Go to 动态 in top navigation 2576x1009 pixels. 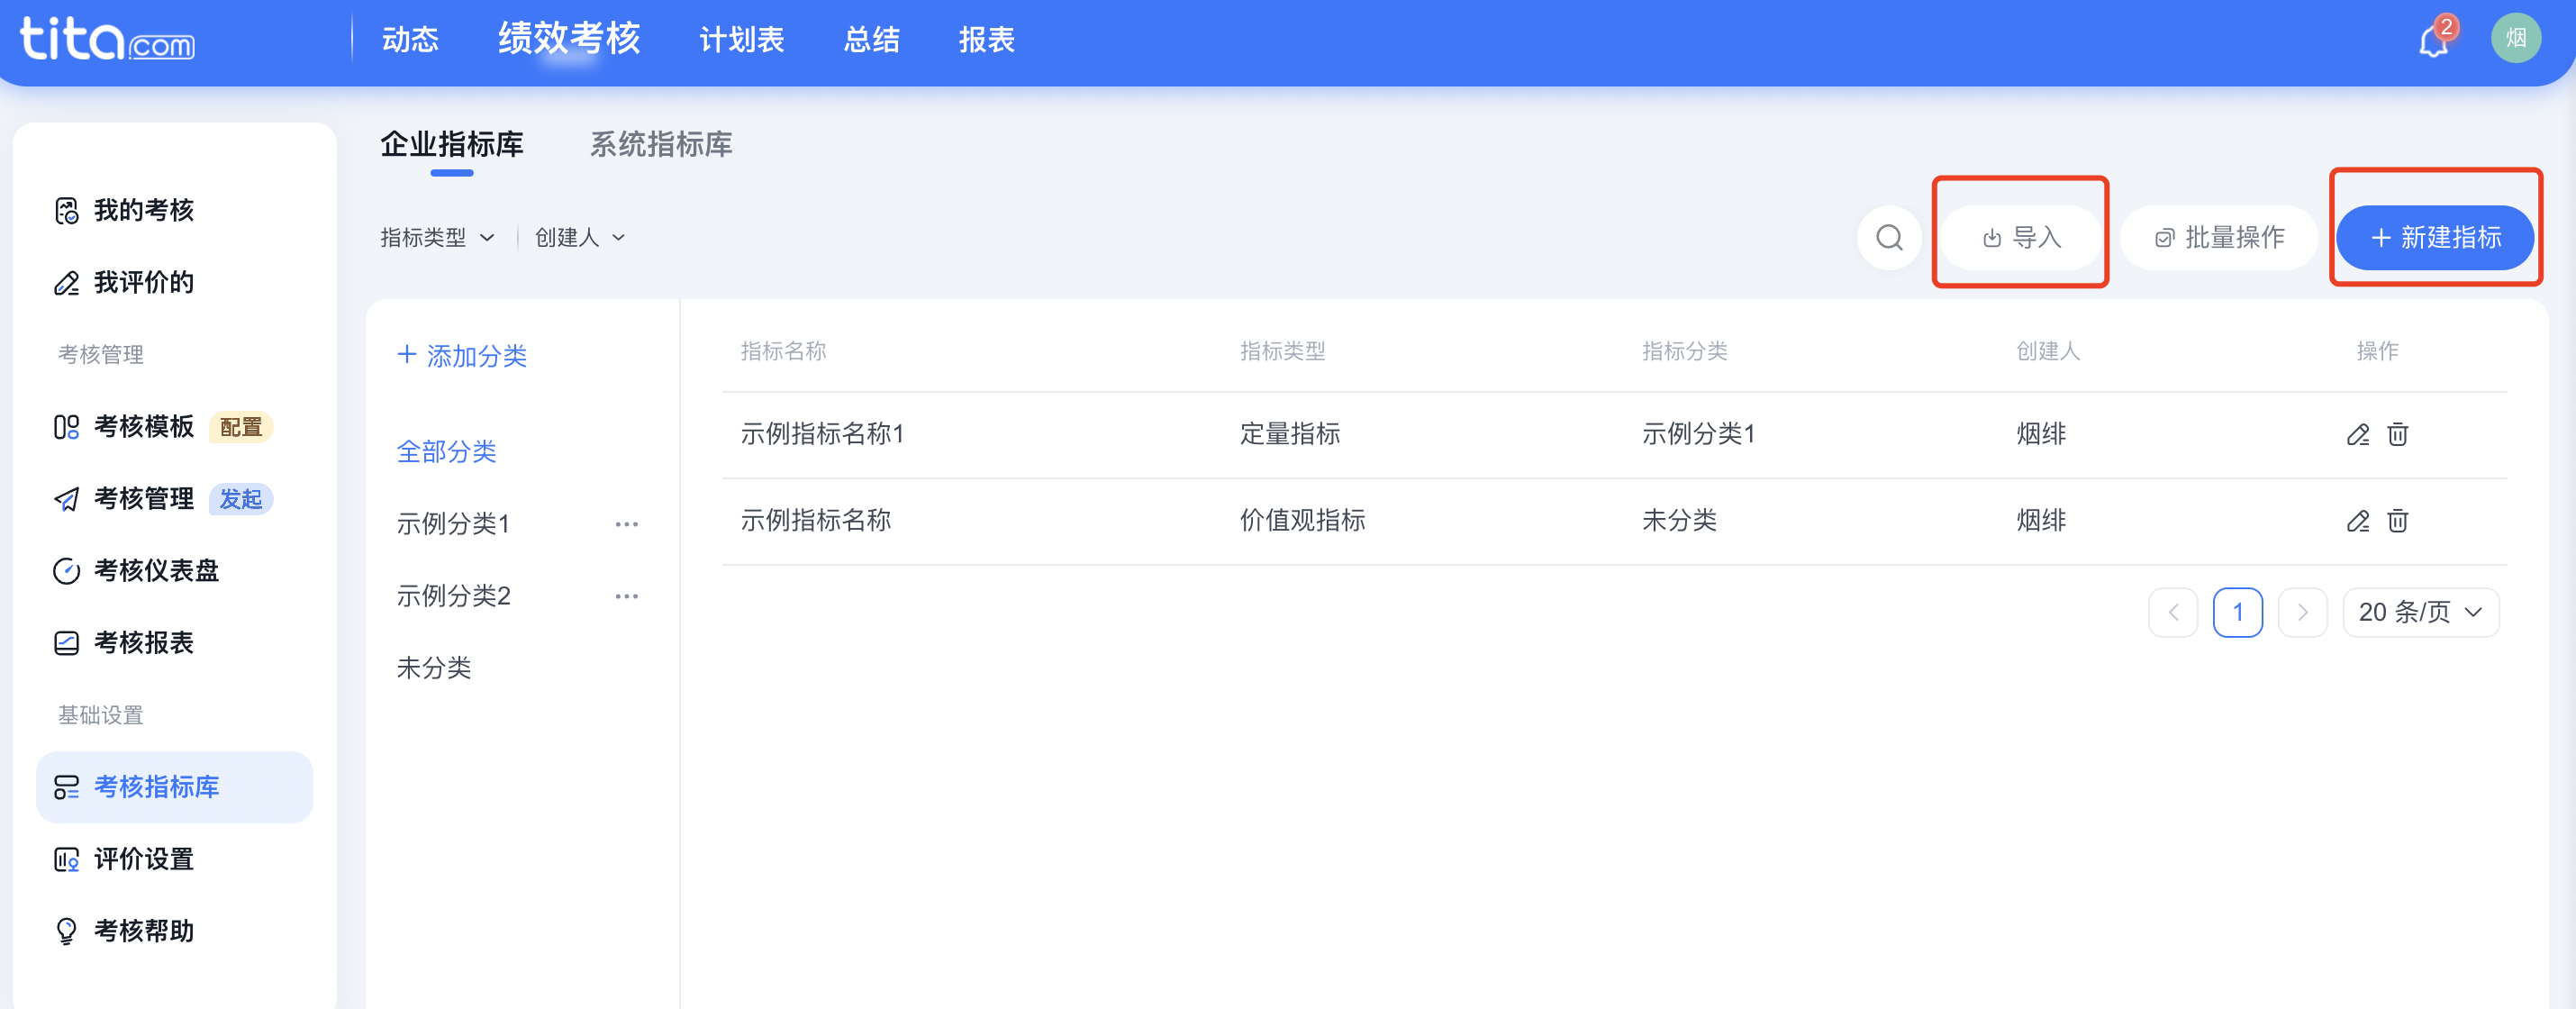coord(410,40)
